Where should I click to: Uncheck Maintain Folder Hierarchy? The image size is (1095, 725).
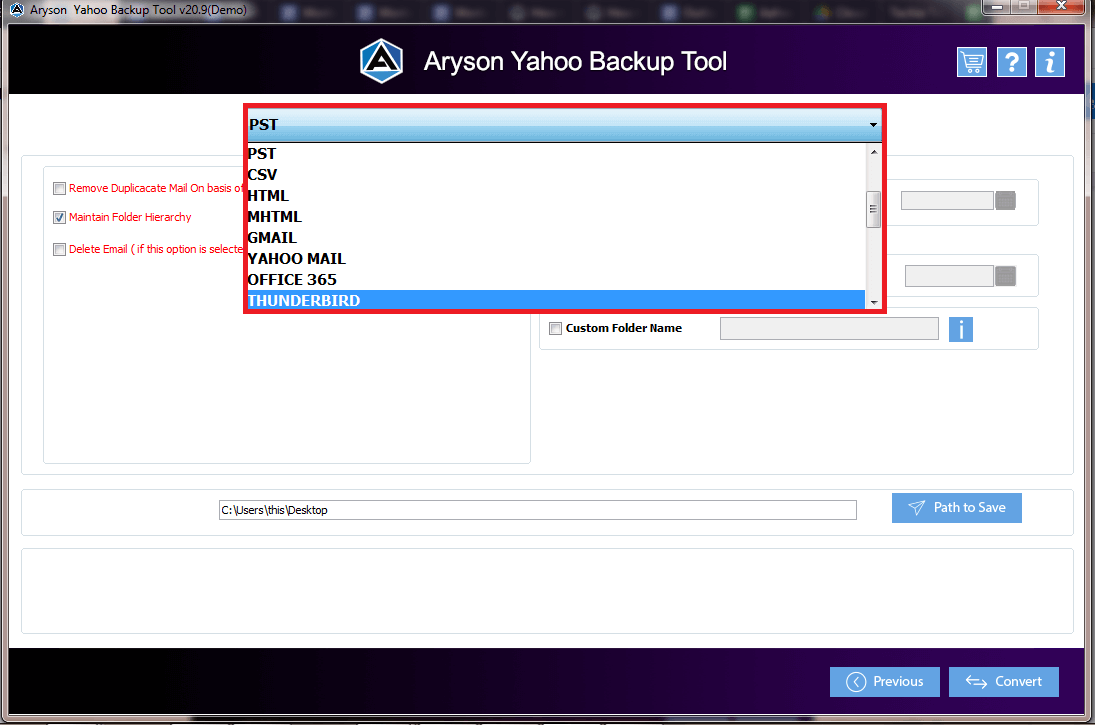pyautogui.click(x=59, y=217)
